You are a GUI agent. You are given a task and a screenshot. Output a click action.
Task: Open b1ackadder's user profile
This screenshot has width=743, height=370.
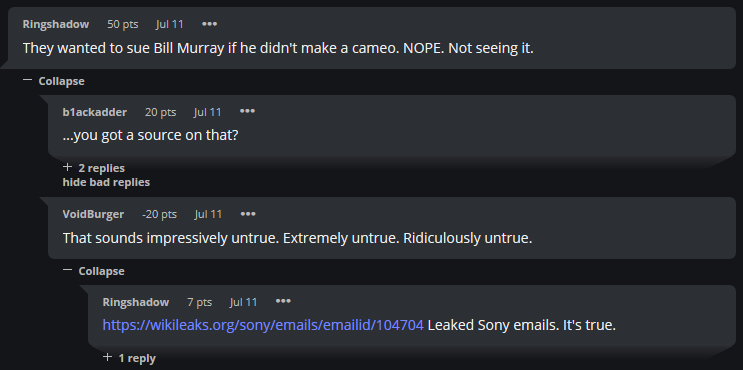click(95, 112)
